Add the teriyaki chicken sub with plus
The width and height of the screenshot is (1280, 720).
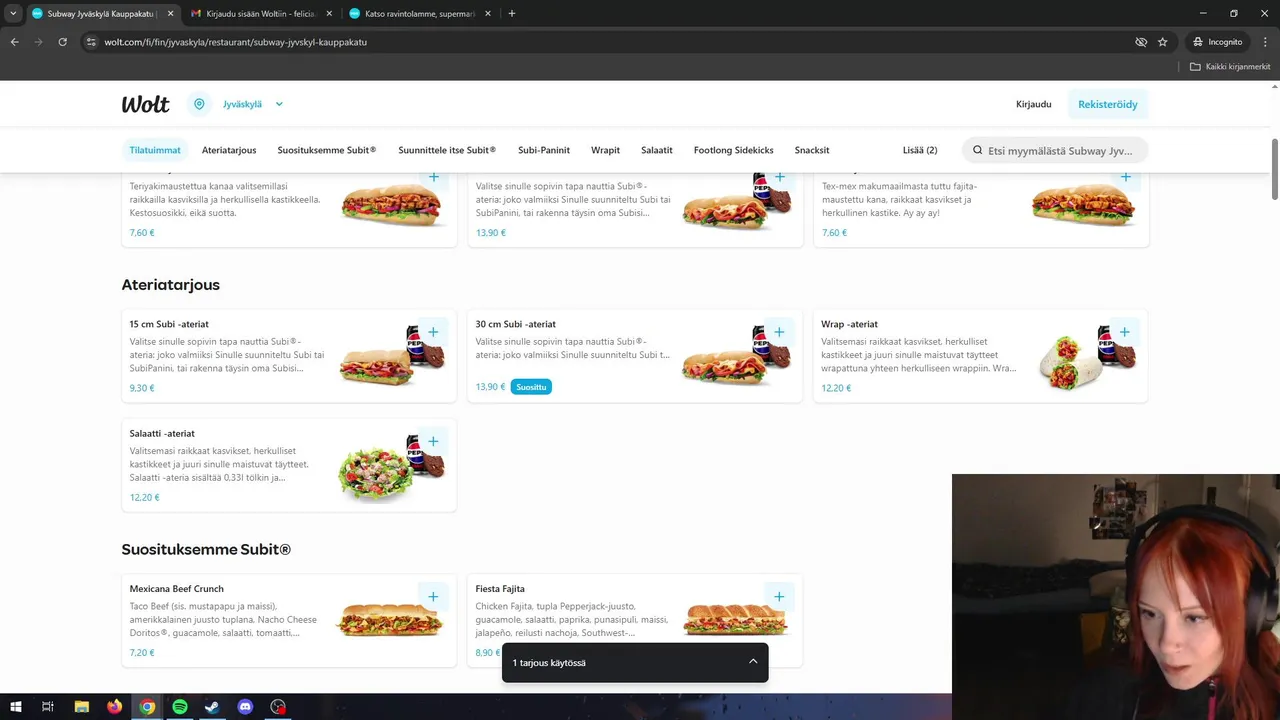point(433,178)
